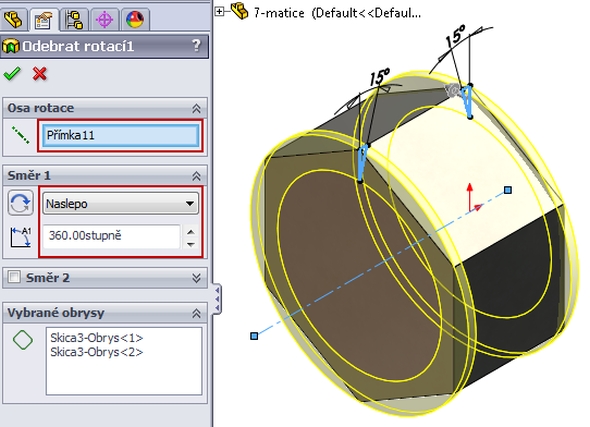Open the DisplayManager appearance tab
Image resolution: width=590 pixels, height=427 pixels.
[135, 19]
